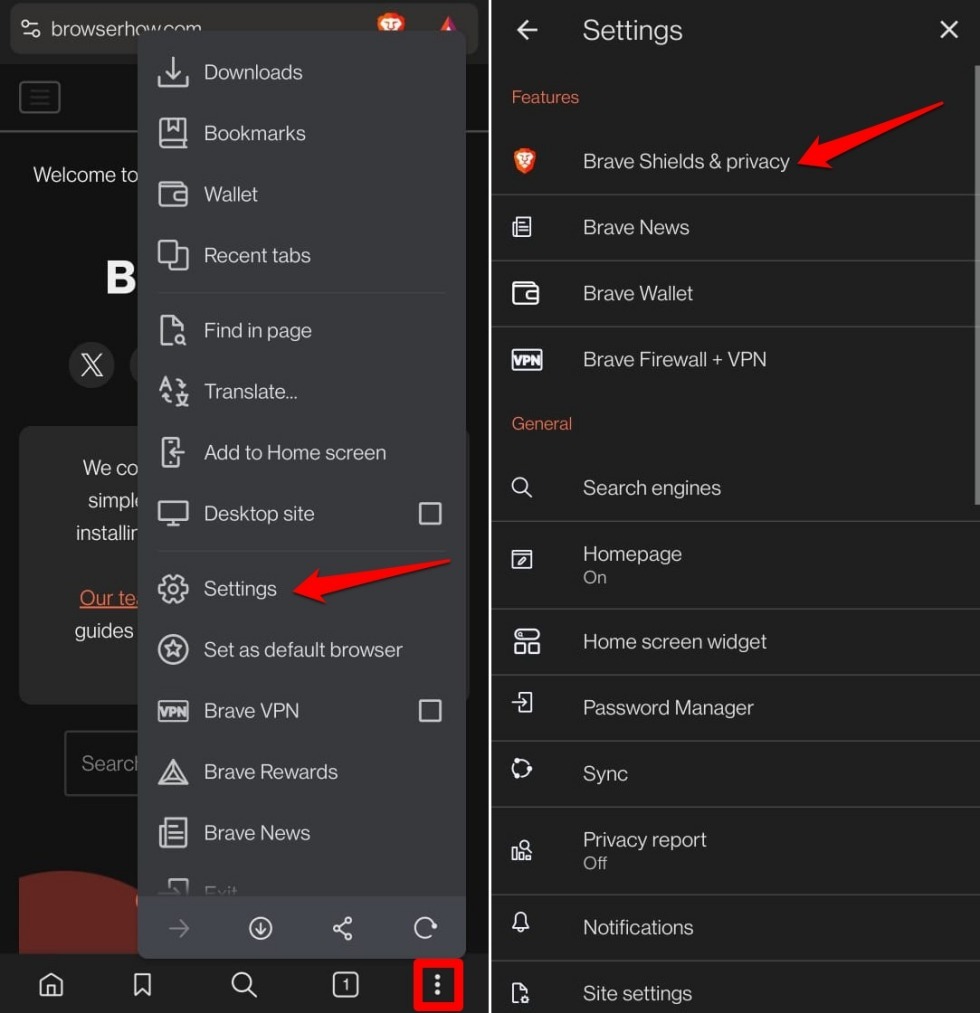
Task: Click the Brave VPN badge icon in menu
Action: [173, 711]
